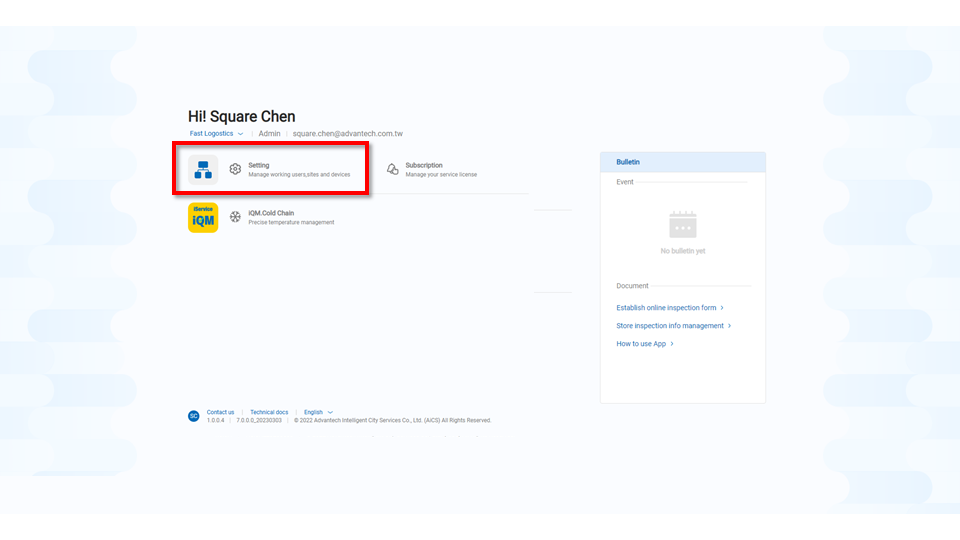The image size is (960, 540).
Task: Open Store inspection info management document
Action: coord(669,326)
